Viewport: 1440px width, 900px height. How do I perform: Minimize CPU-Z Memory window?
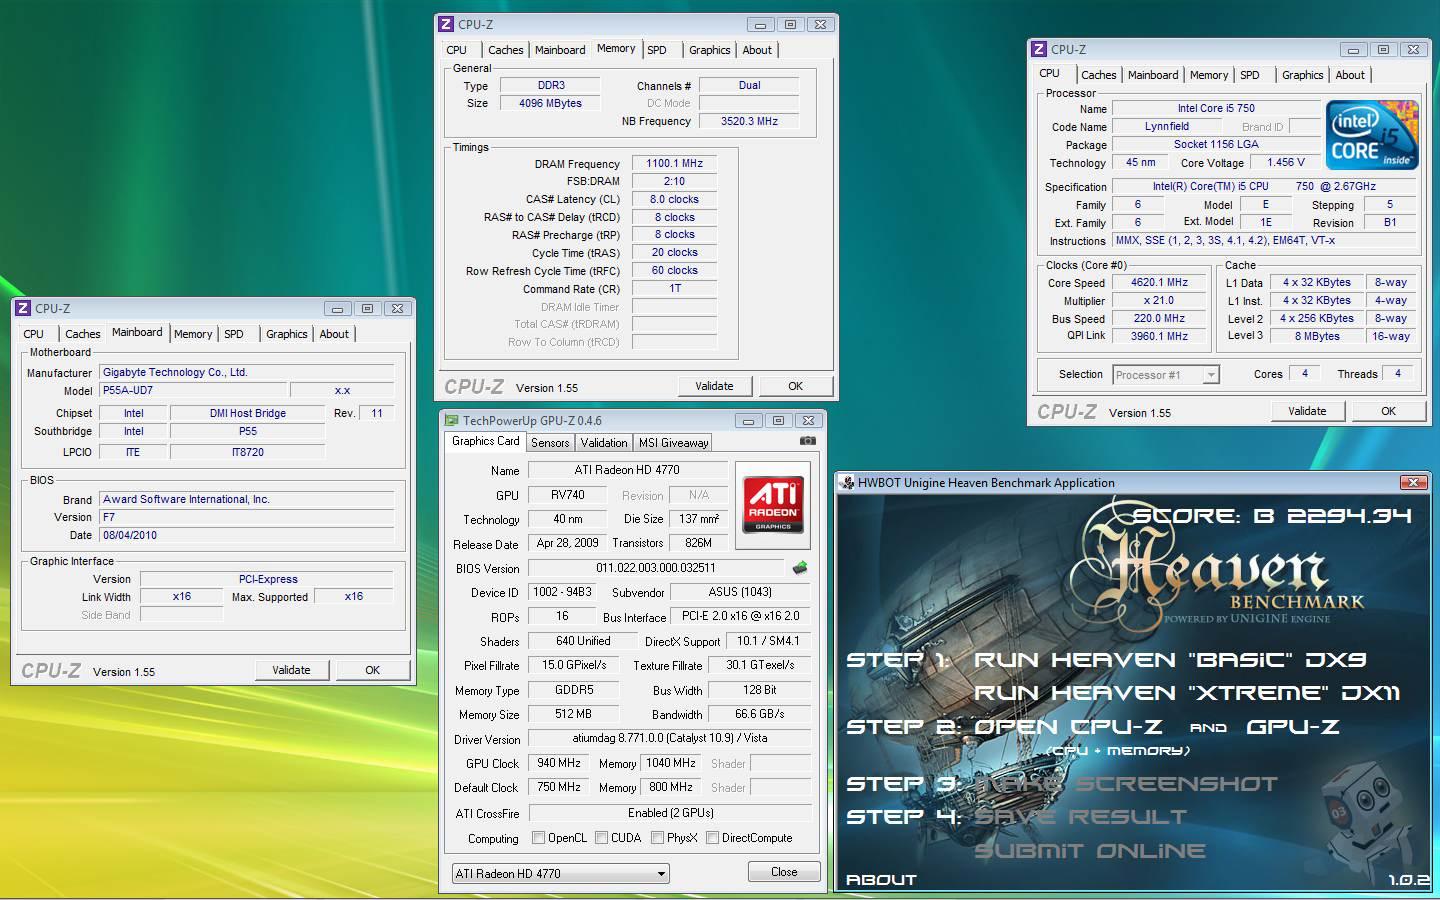pyautogui.click(x=760, y=25)
